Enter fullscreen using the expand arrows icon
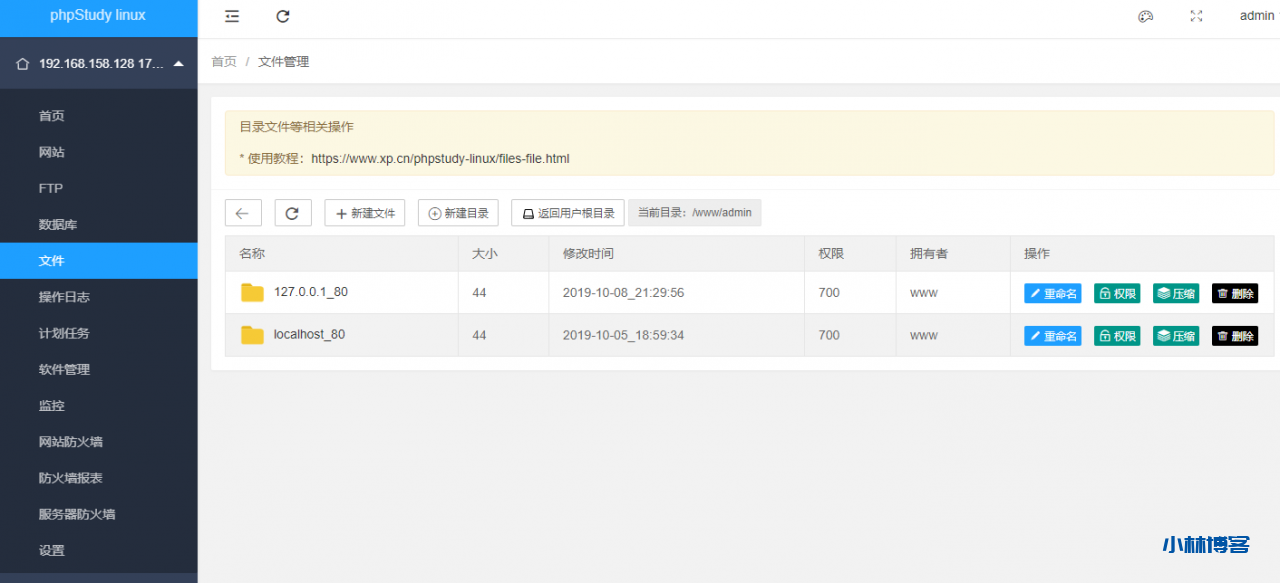The width and height of the screenshot is (1280, 583). (x=1196, y=16)
